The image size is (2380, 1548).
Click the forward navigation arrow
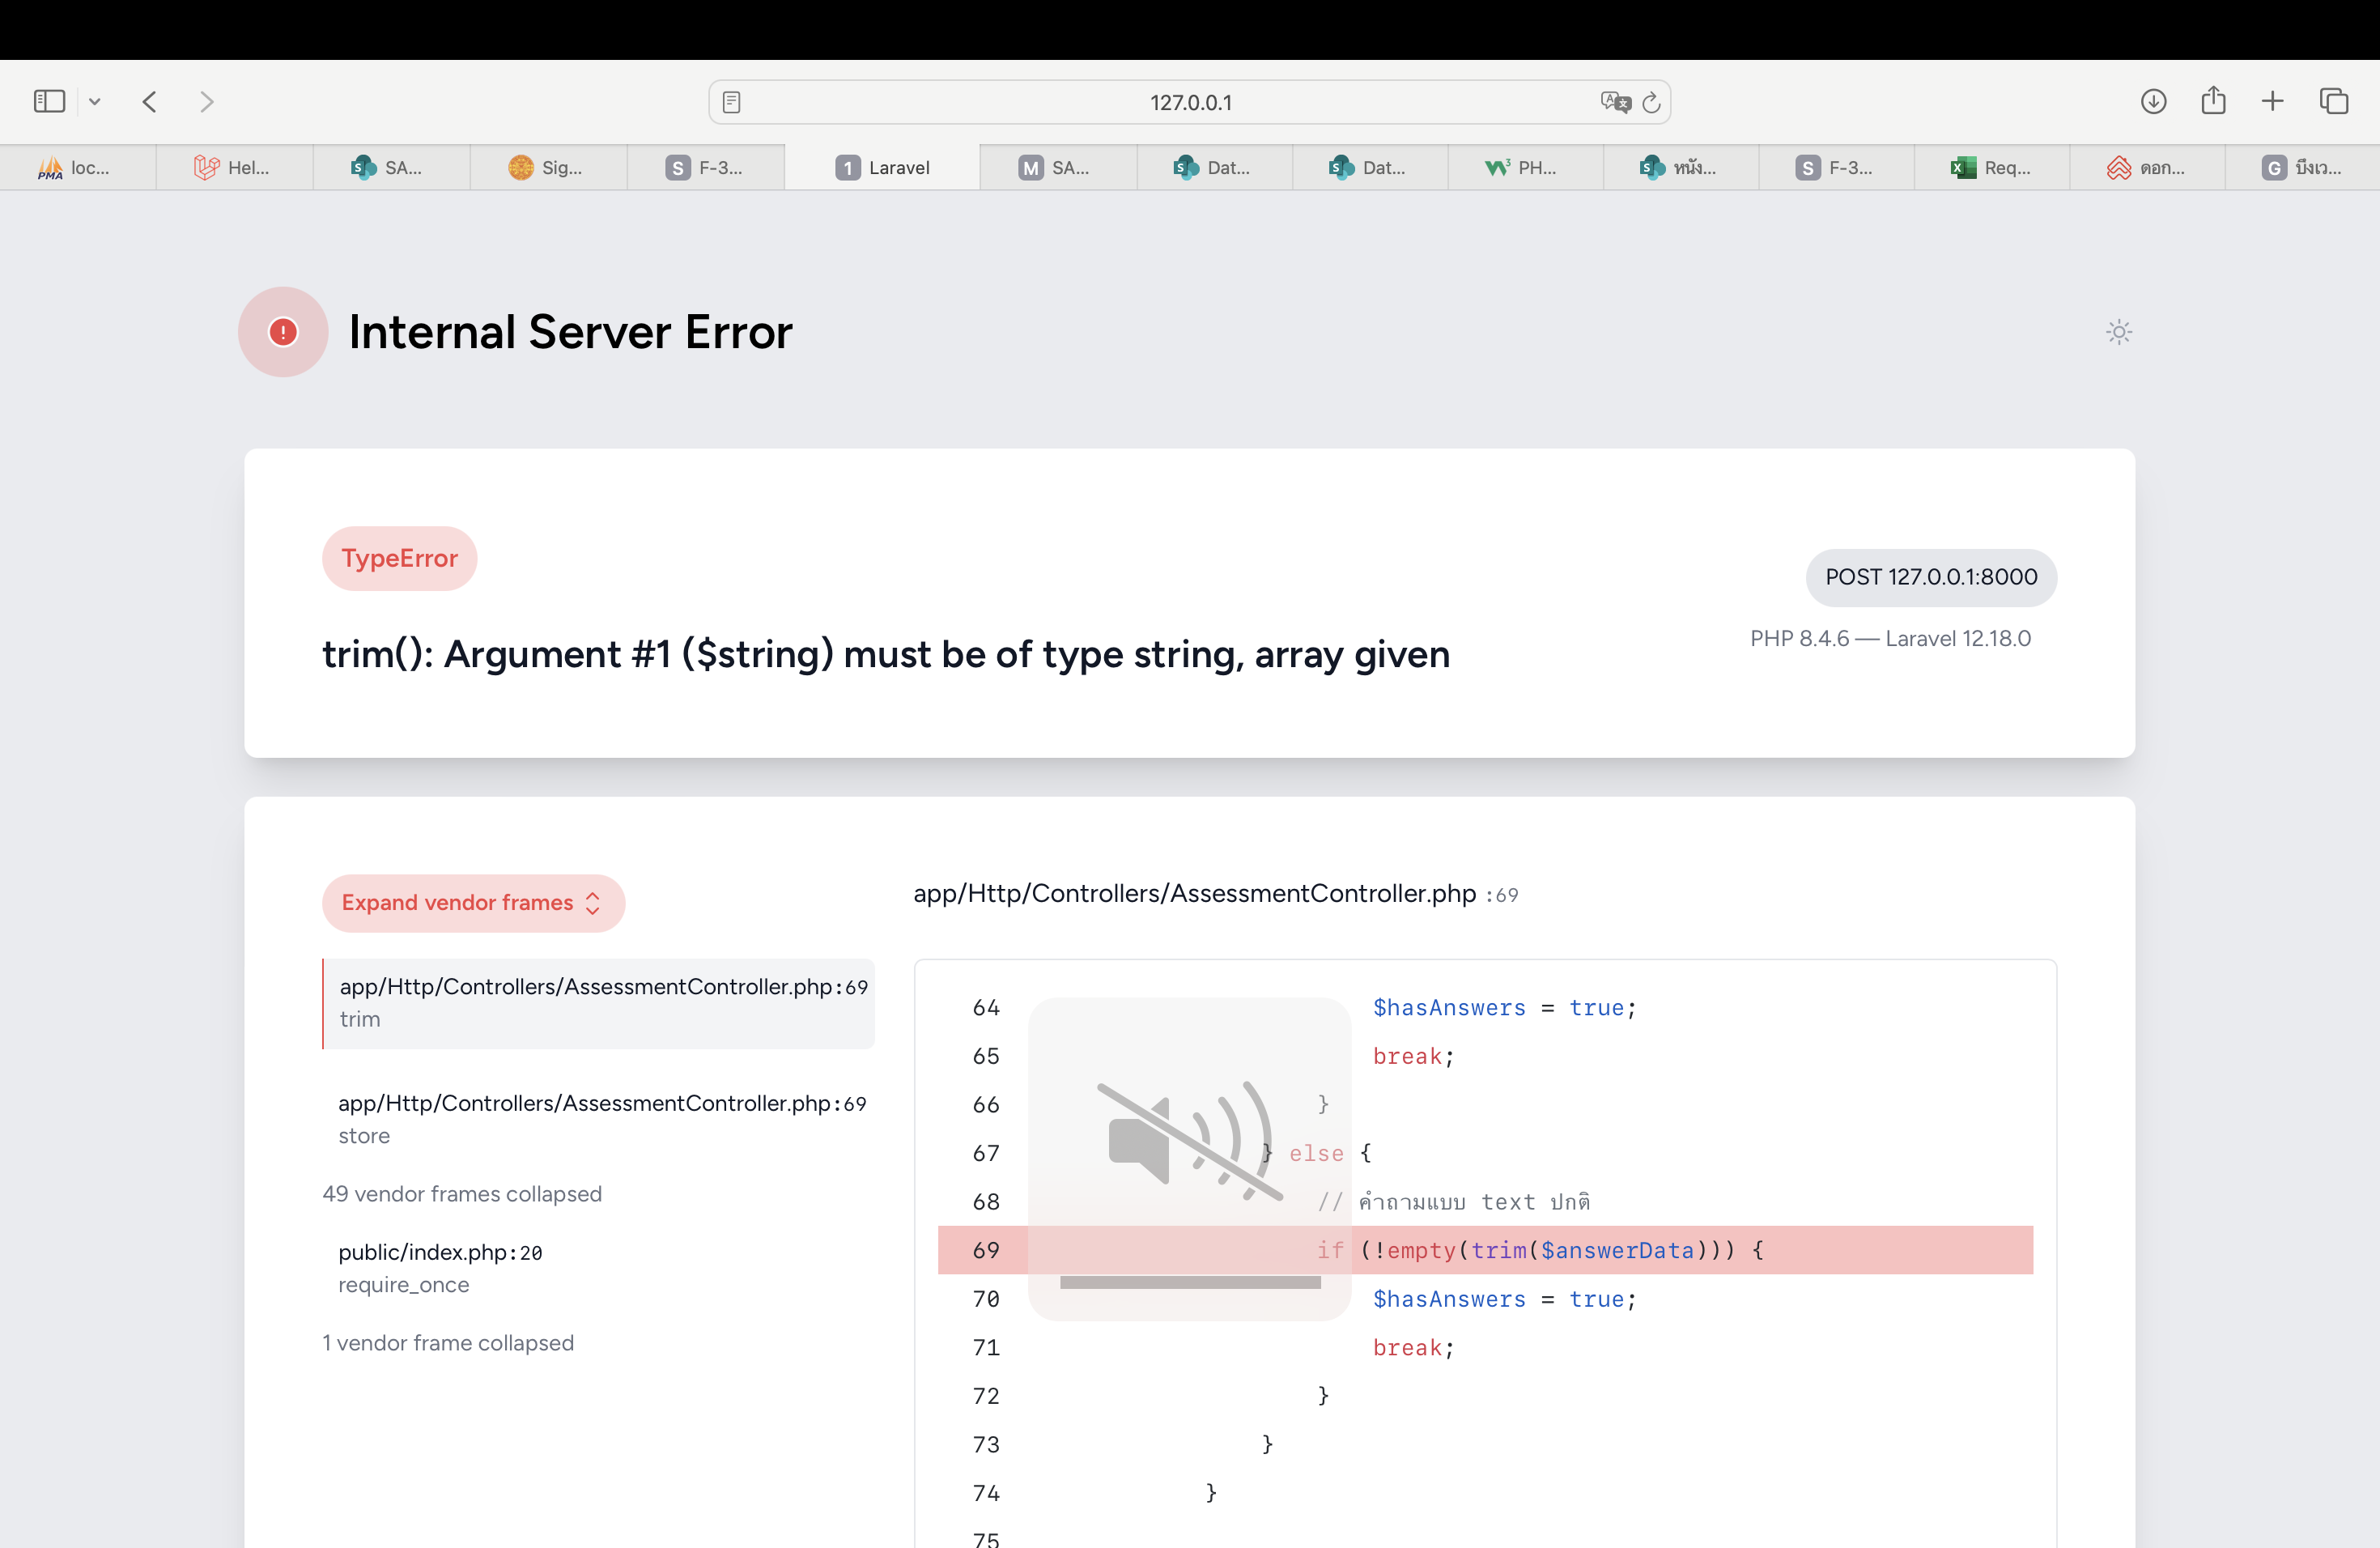[206, 101]
